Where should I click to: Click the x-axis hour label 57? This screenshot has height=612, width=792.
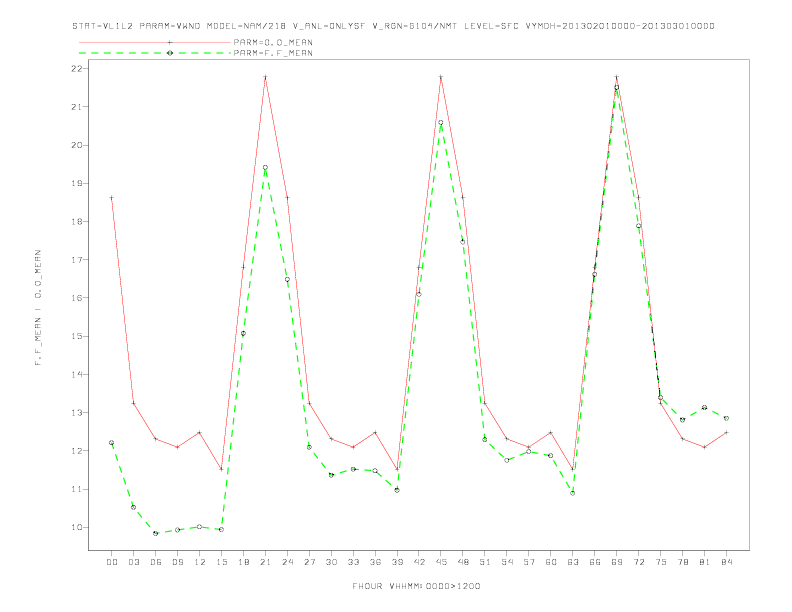tap(529, 562)
